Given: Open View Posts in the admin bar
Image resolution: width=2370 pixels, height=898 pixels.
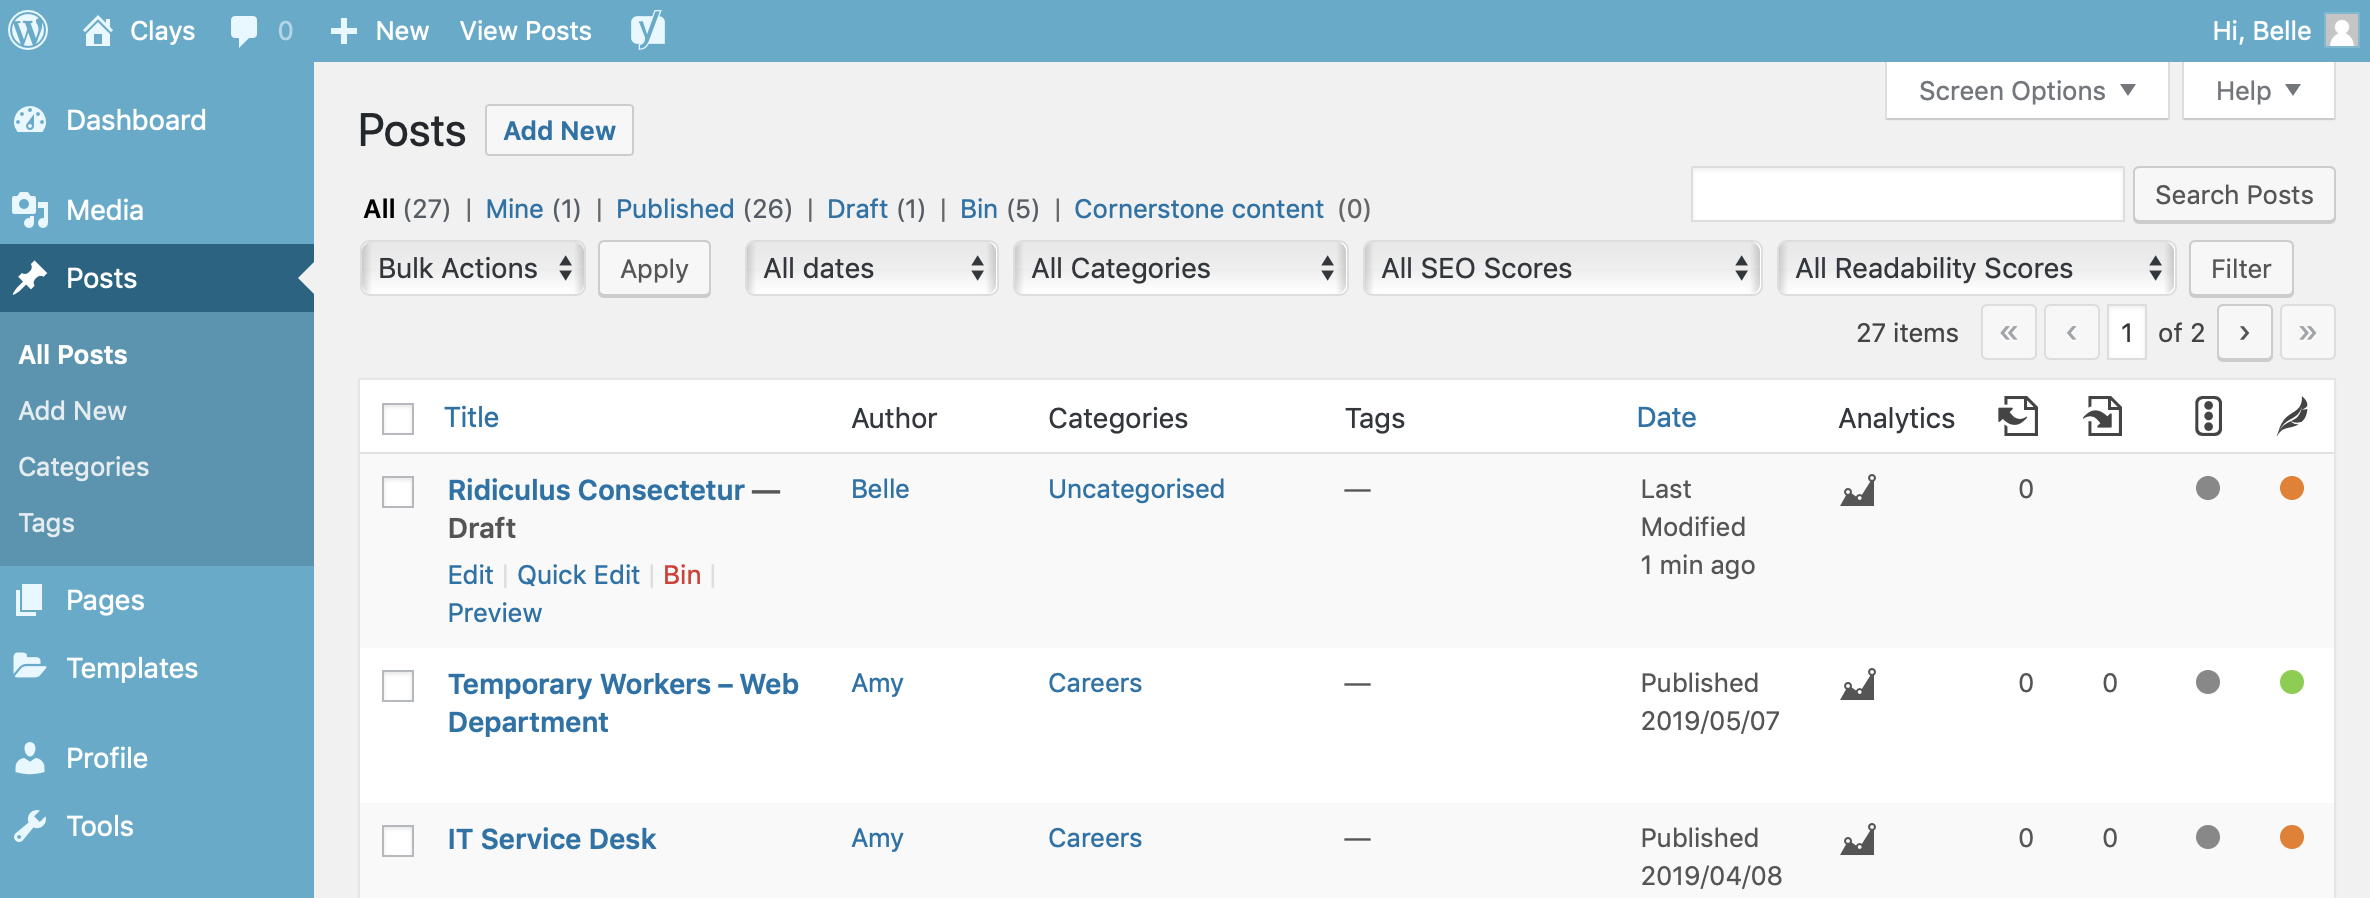Looking at the screenshot, I should point(525,31).
